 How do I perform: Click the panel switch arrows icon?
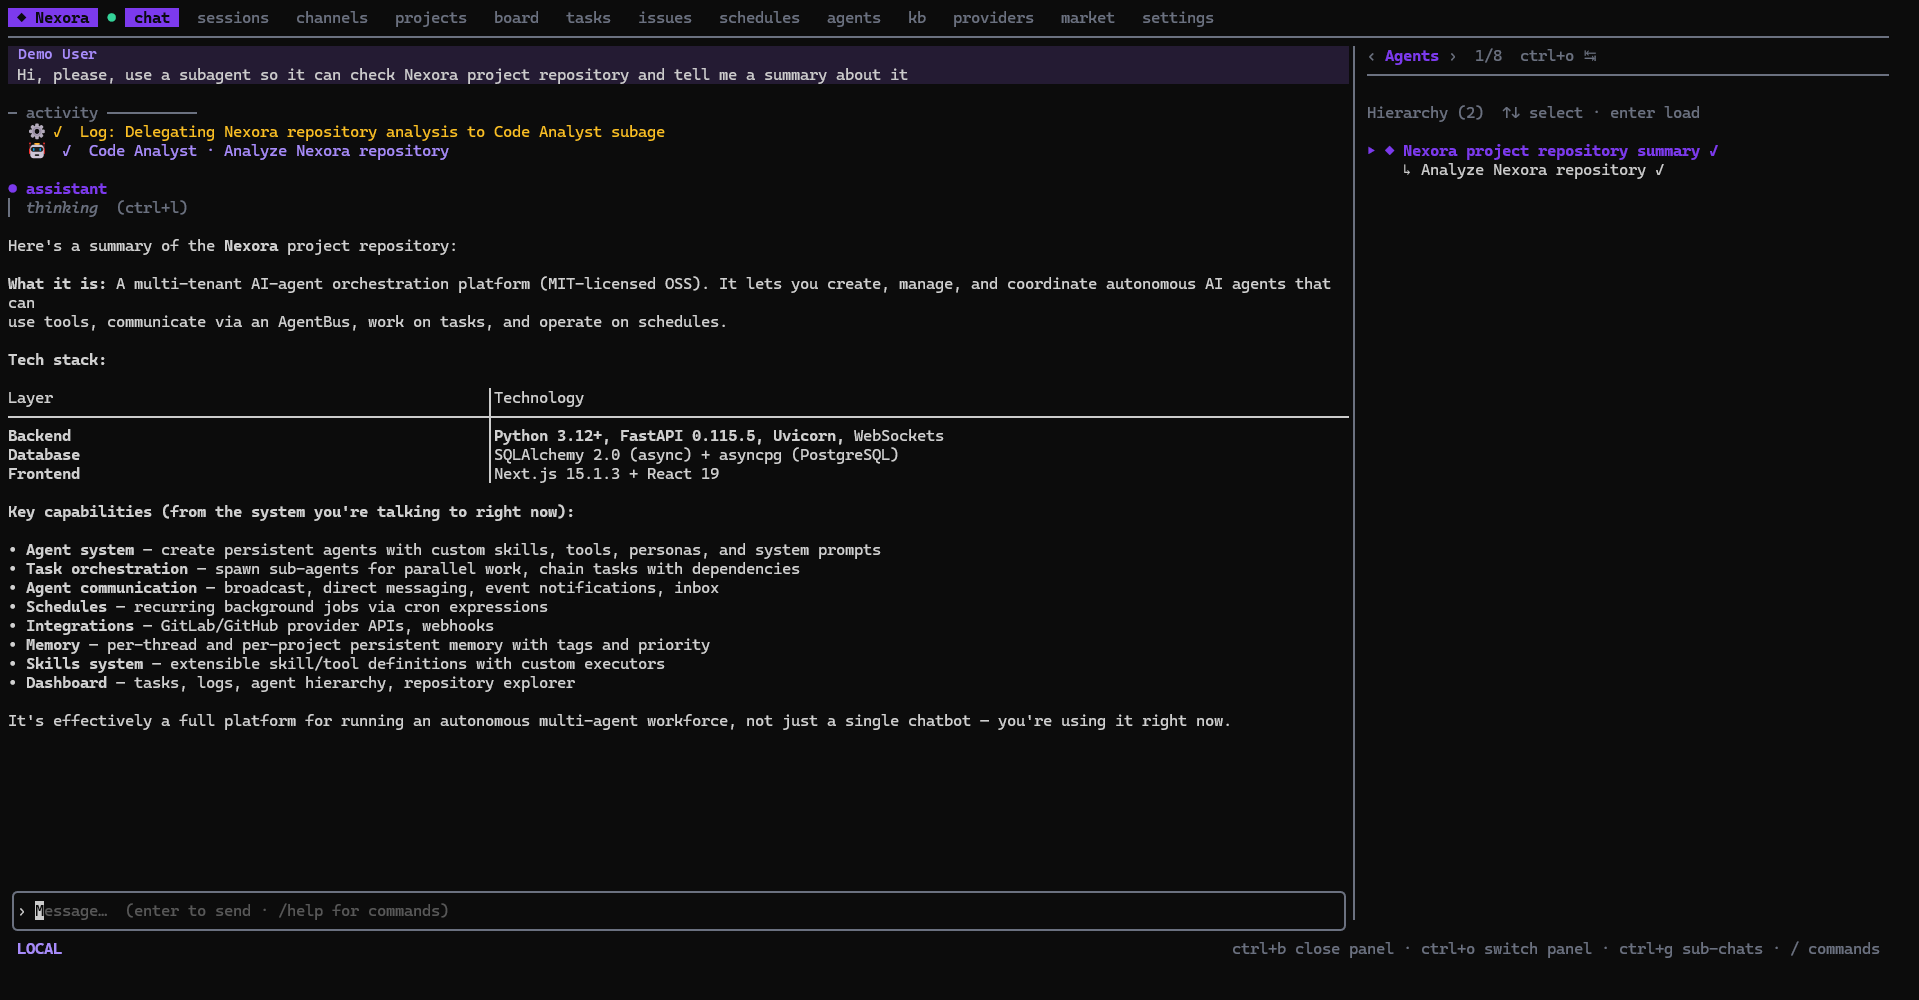[x=1590, y=56]
